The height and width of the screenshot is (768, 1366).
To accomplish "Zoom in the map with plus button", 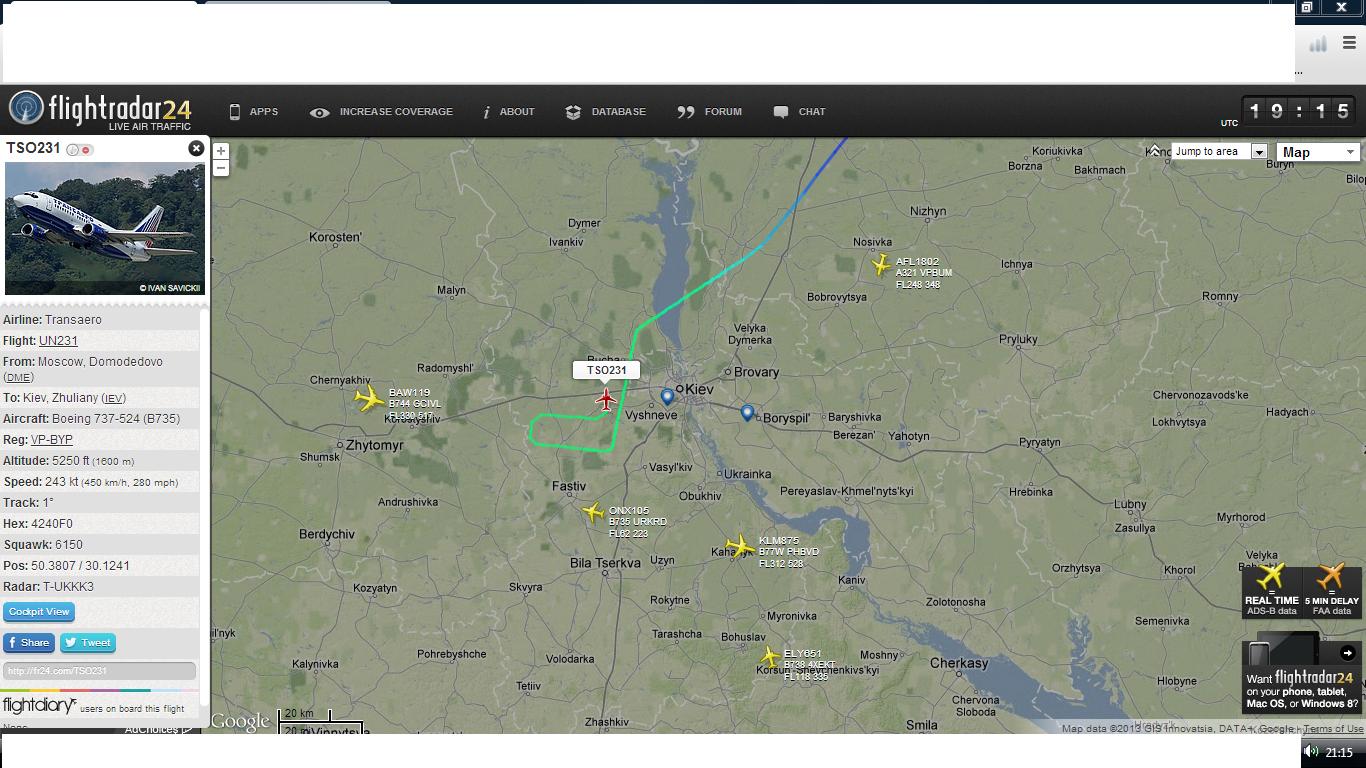I will pos(221,151).
